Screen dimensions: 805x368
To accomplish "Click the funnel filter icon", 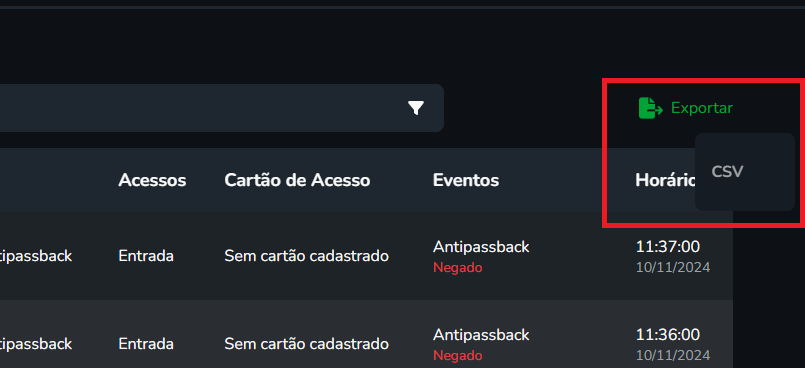I will pyautogui.click(x=416, y=108).
